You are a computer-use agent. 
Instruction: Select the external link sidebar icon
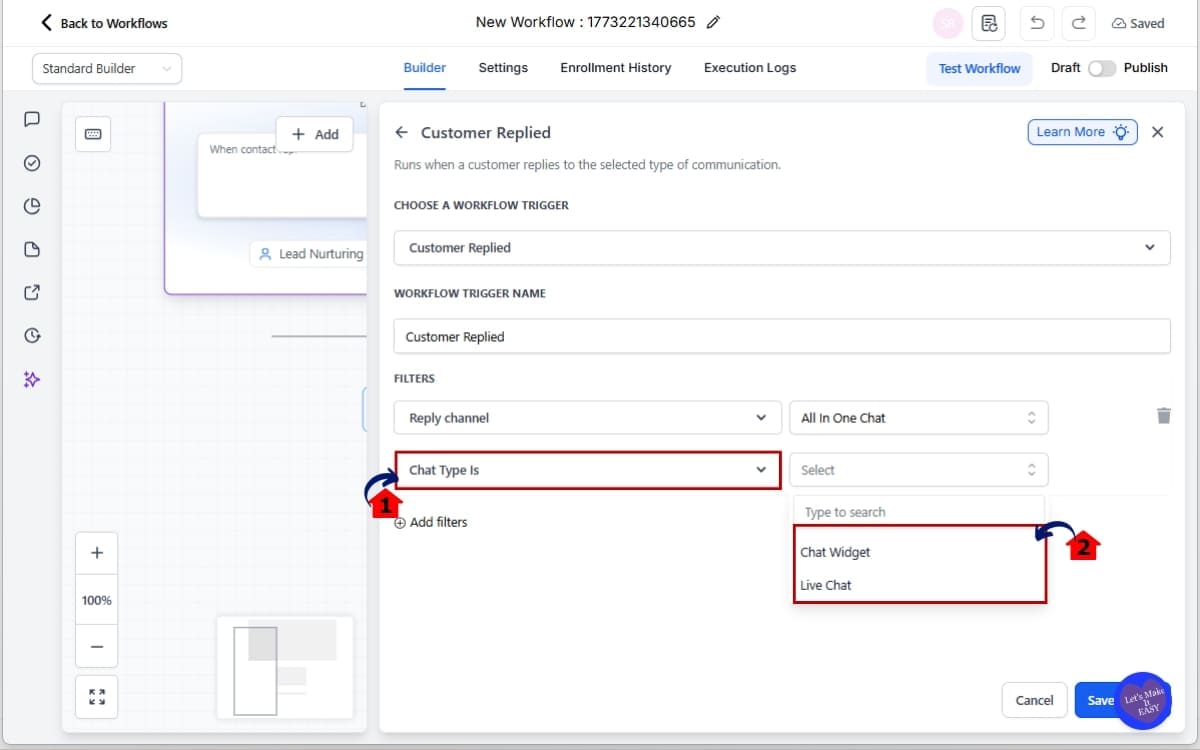point(31,292)
